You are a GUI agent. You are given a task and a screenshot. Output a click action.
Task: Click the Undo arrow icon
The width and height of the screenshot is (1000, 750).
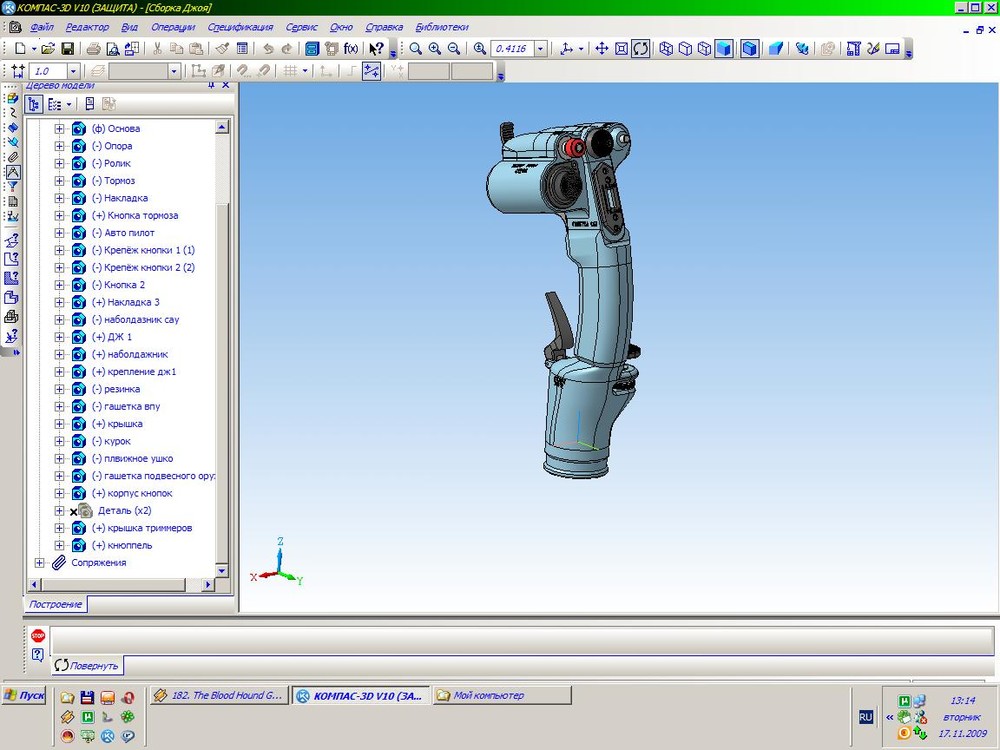(268, 48)
